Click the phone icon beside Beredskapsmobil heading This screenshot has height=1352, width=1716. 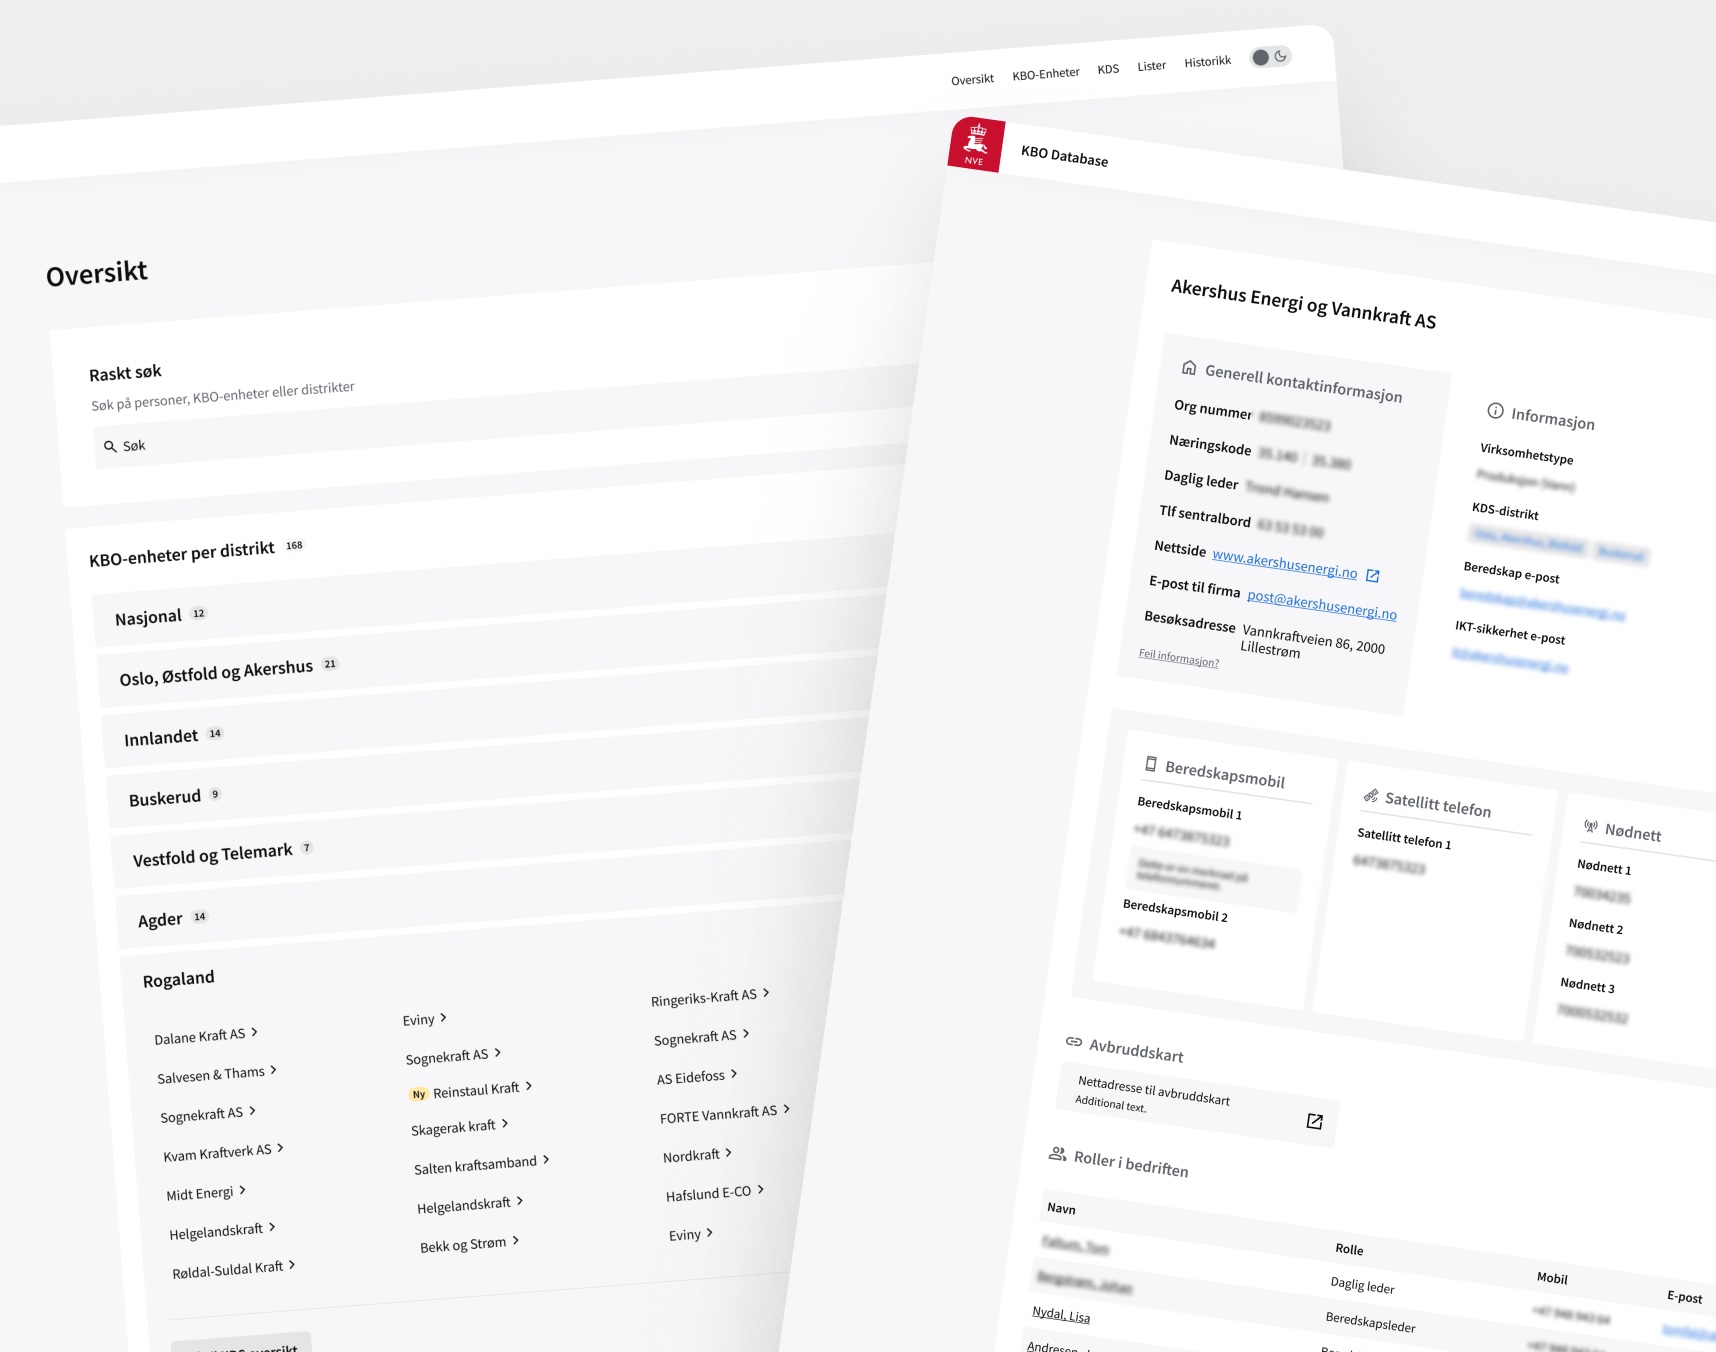(x=1151, y=764)
